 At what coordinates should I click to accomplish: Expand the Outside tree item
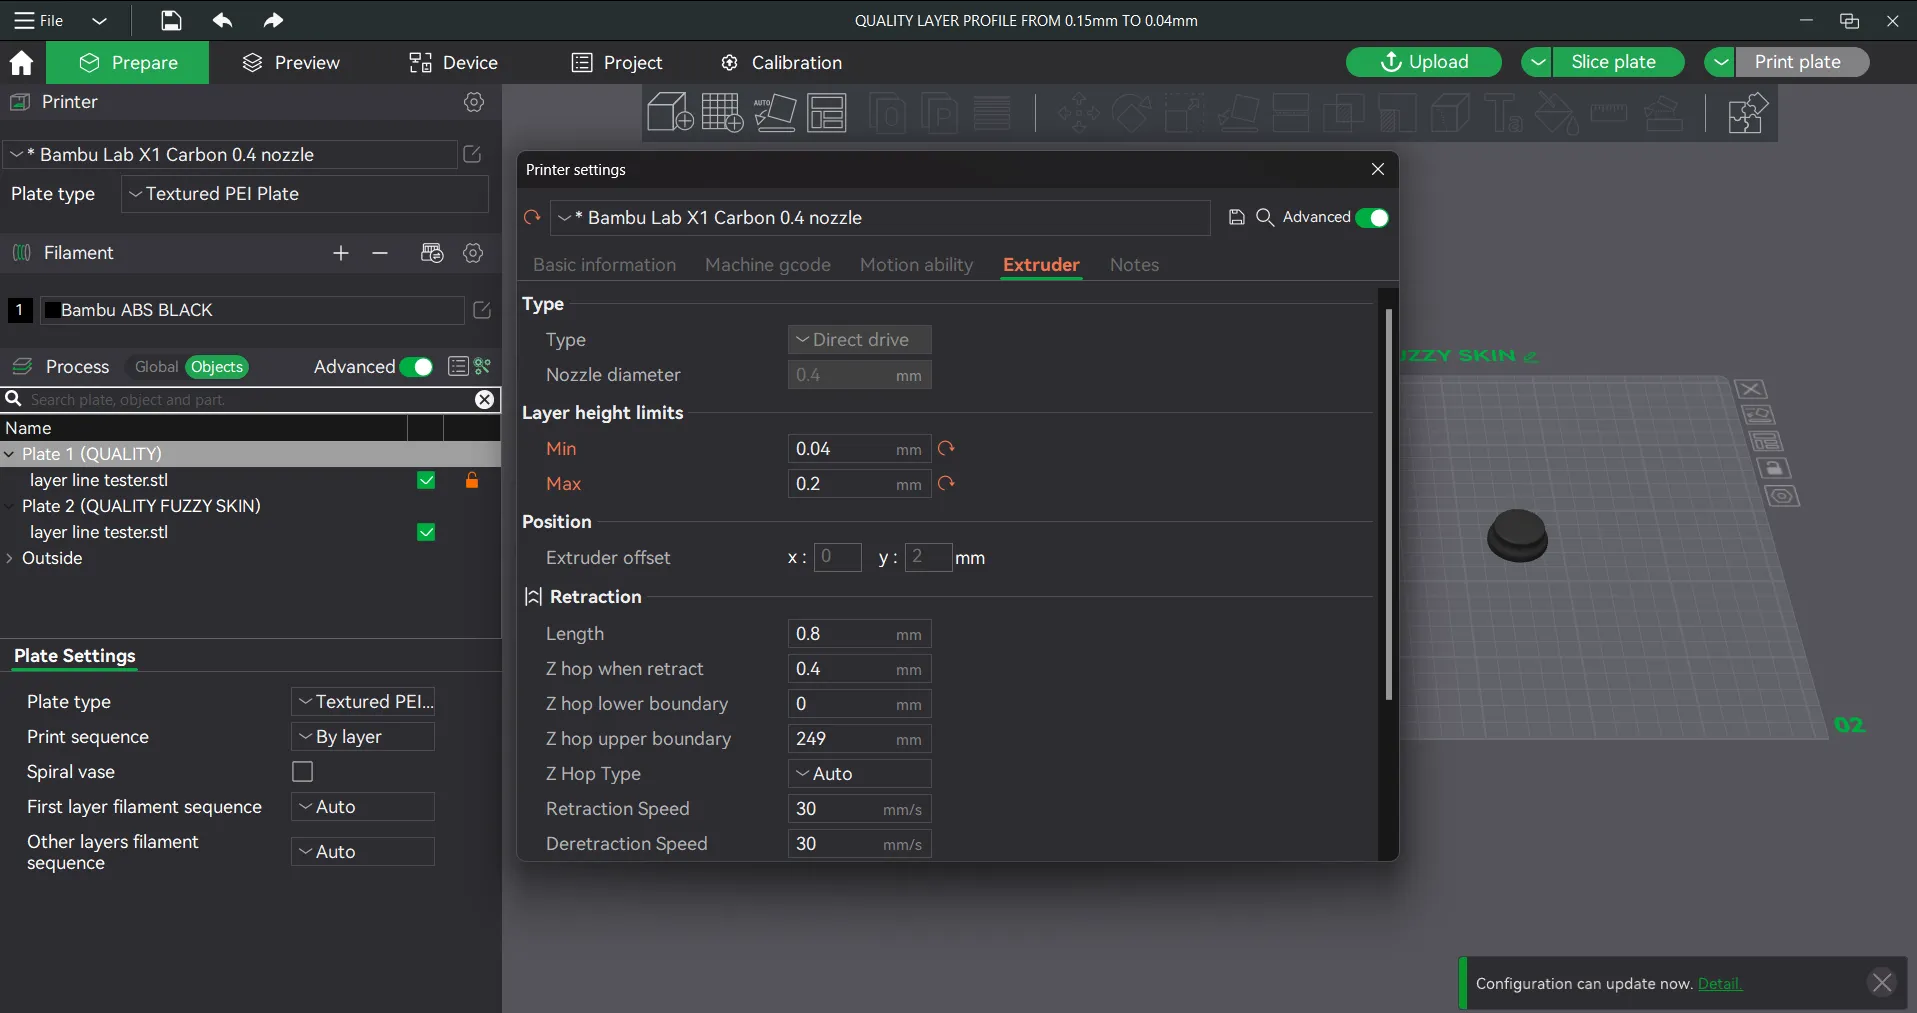10,558
